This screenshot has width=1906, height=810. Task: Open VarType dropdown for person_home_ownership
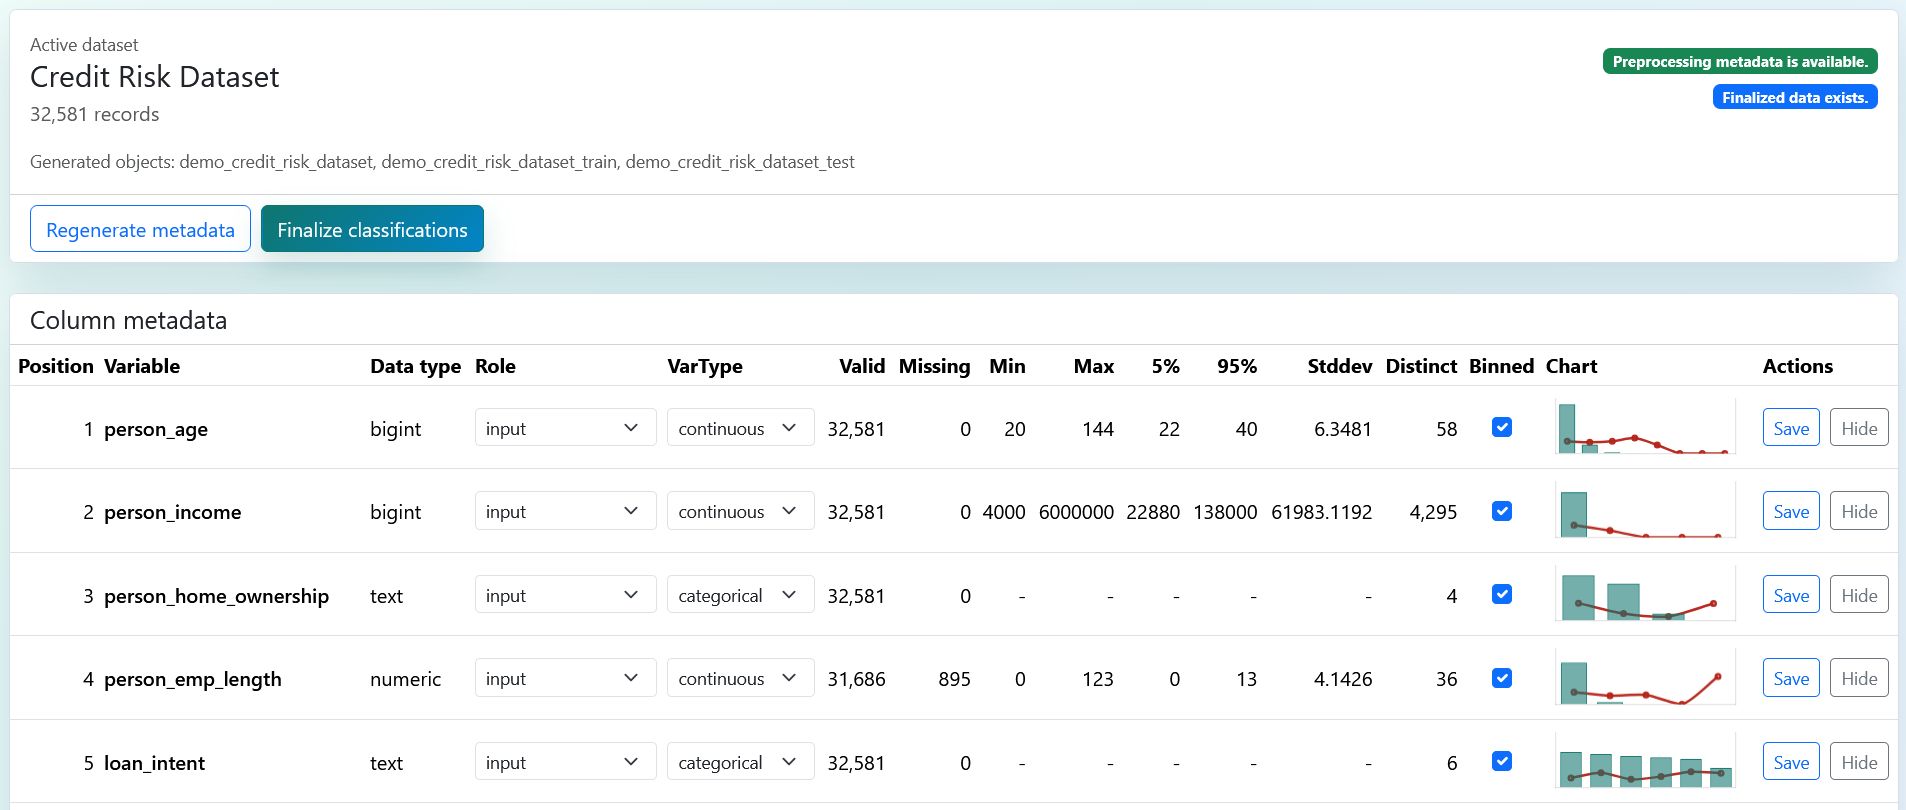point(740,595)
